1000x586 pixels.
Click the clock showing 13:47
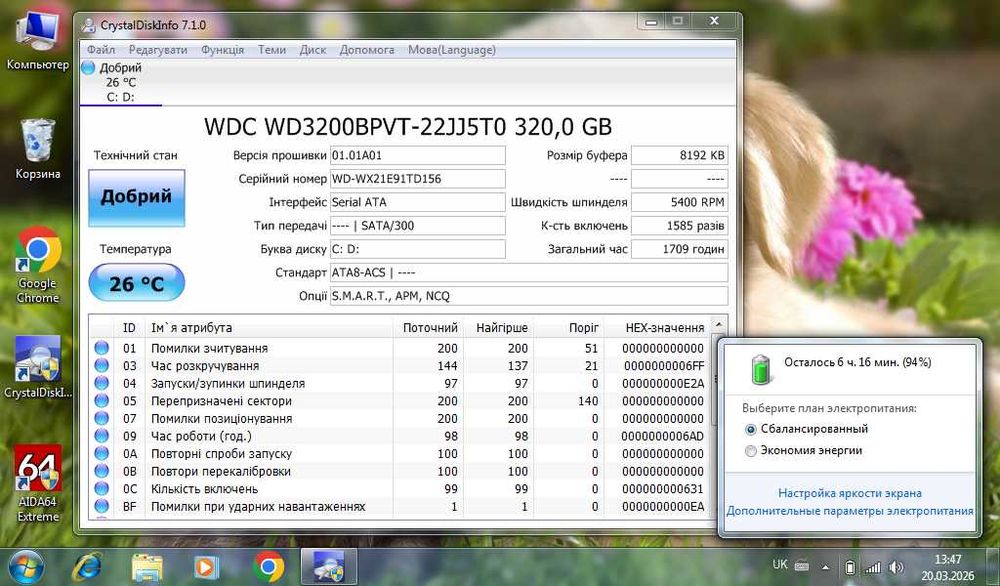[x=948, y=559]
